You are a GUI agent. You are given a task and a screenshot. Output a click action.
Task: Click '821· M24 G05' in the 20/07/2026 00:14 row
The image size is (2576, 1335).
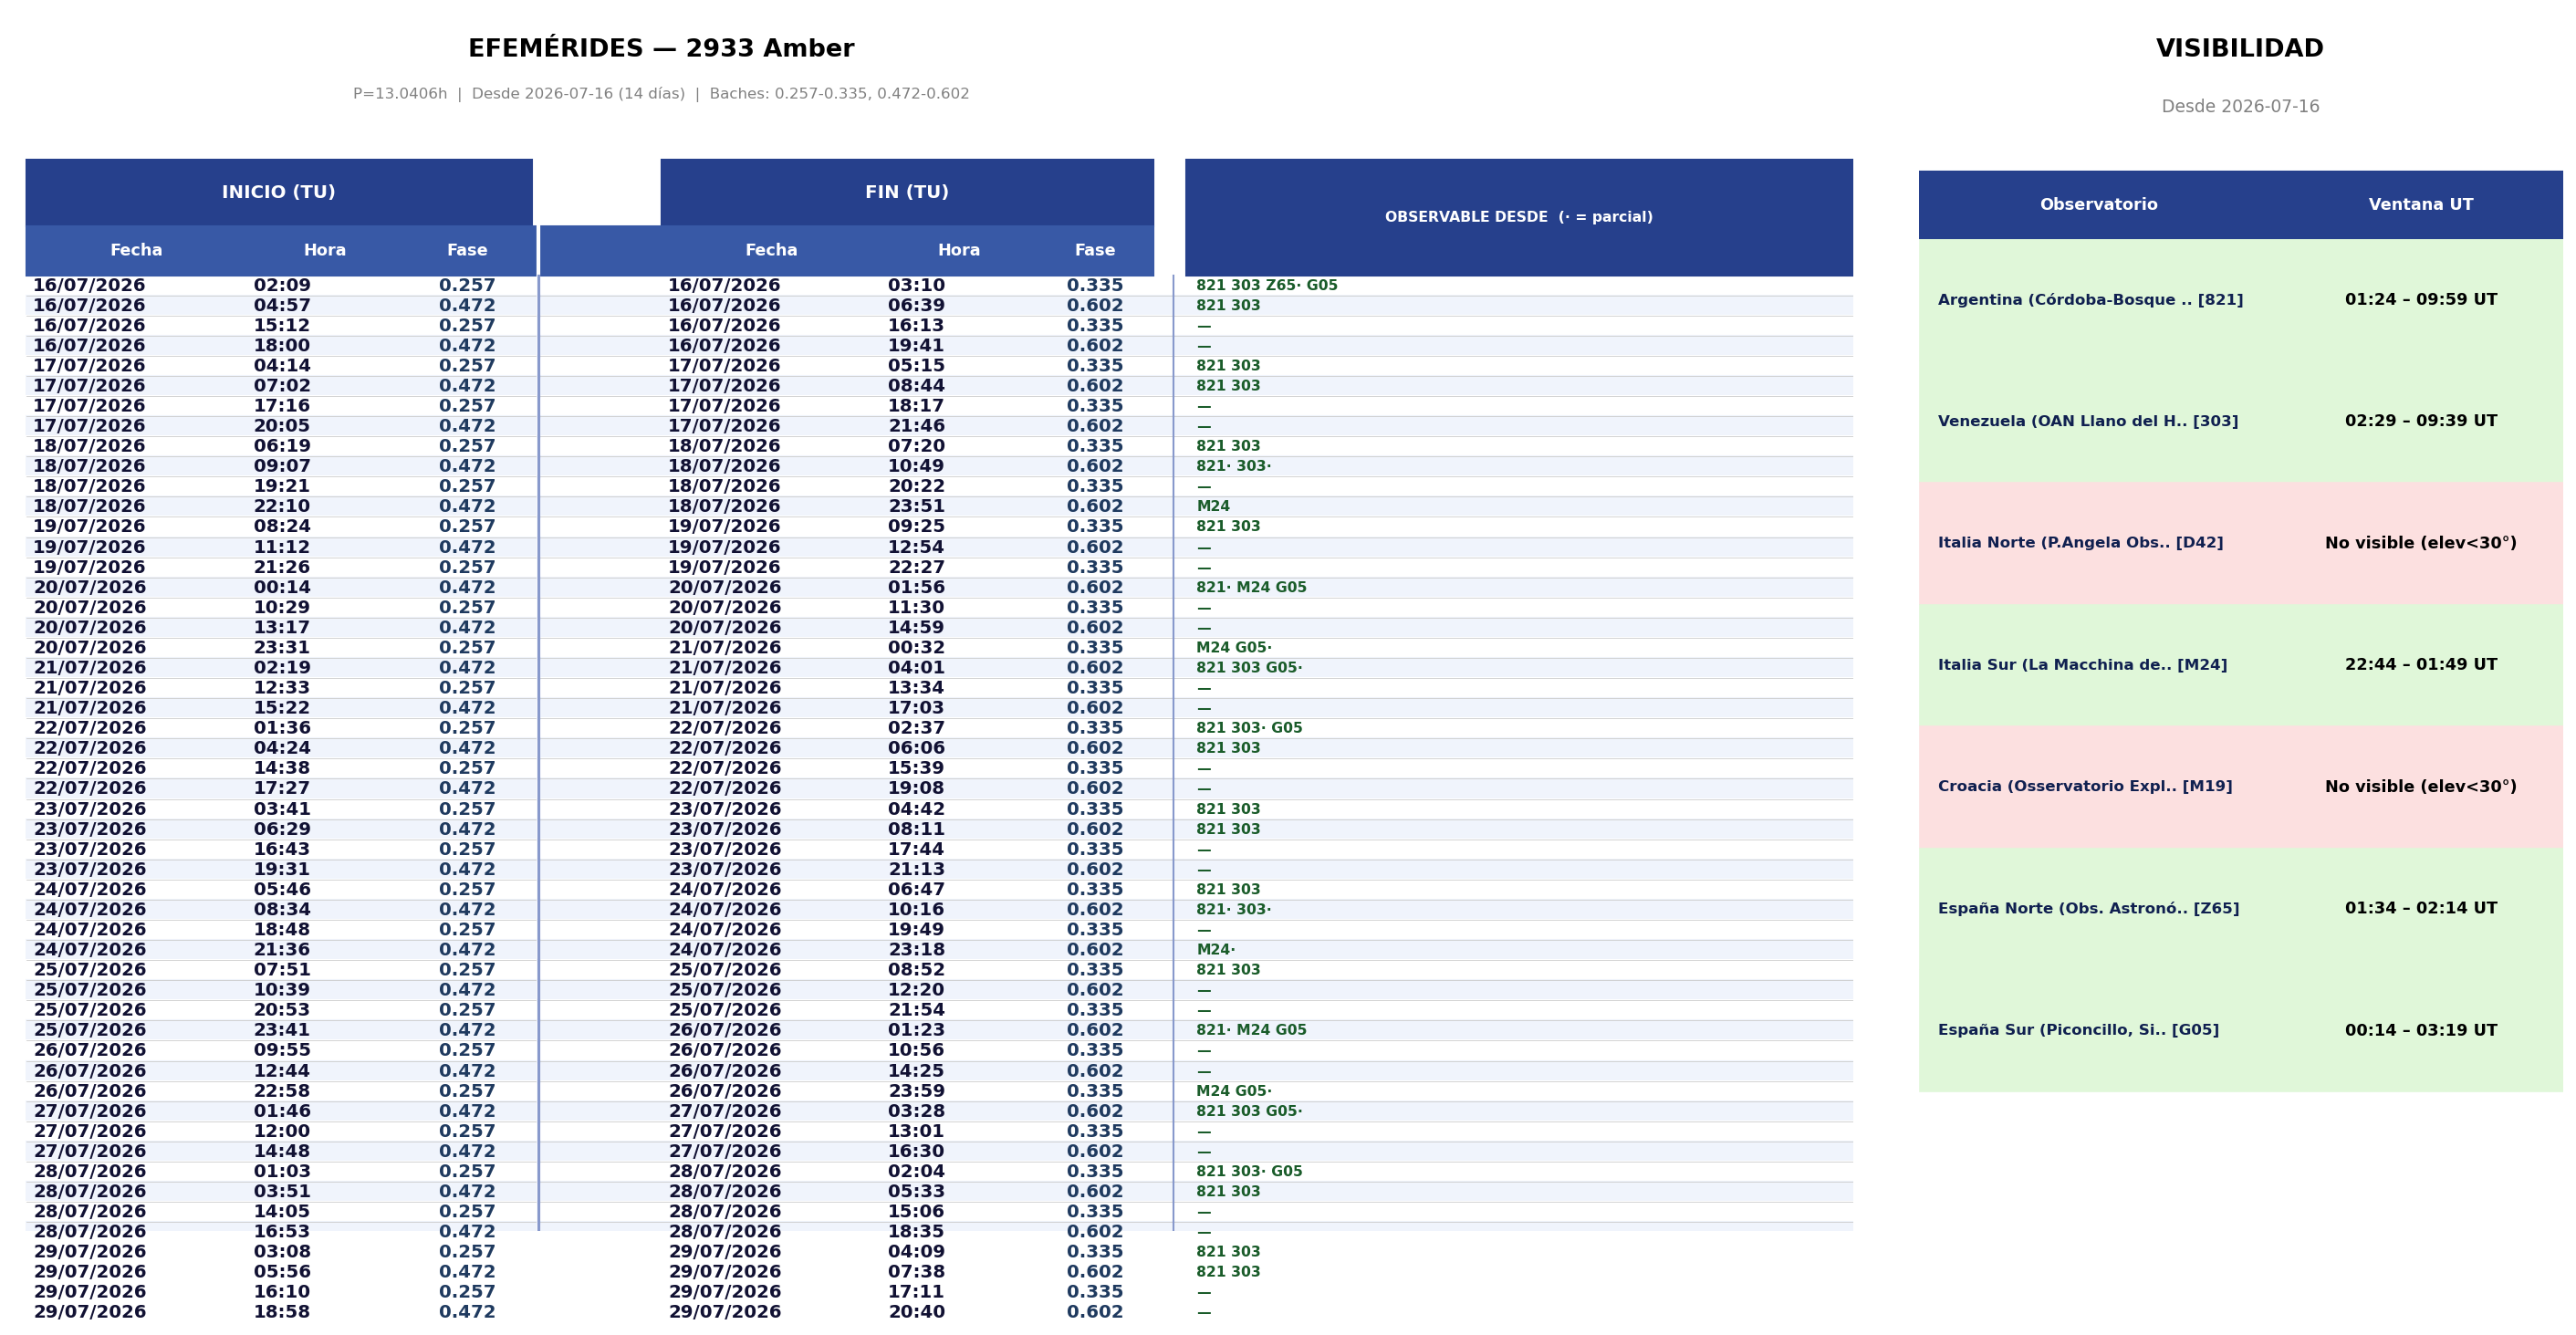[x=1251, y=588]
